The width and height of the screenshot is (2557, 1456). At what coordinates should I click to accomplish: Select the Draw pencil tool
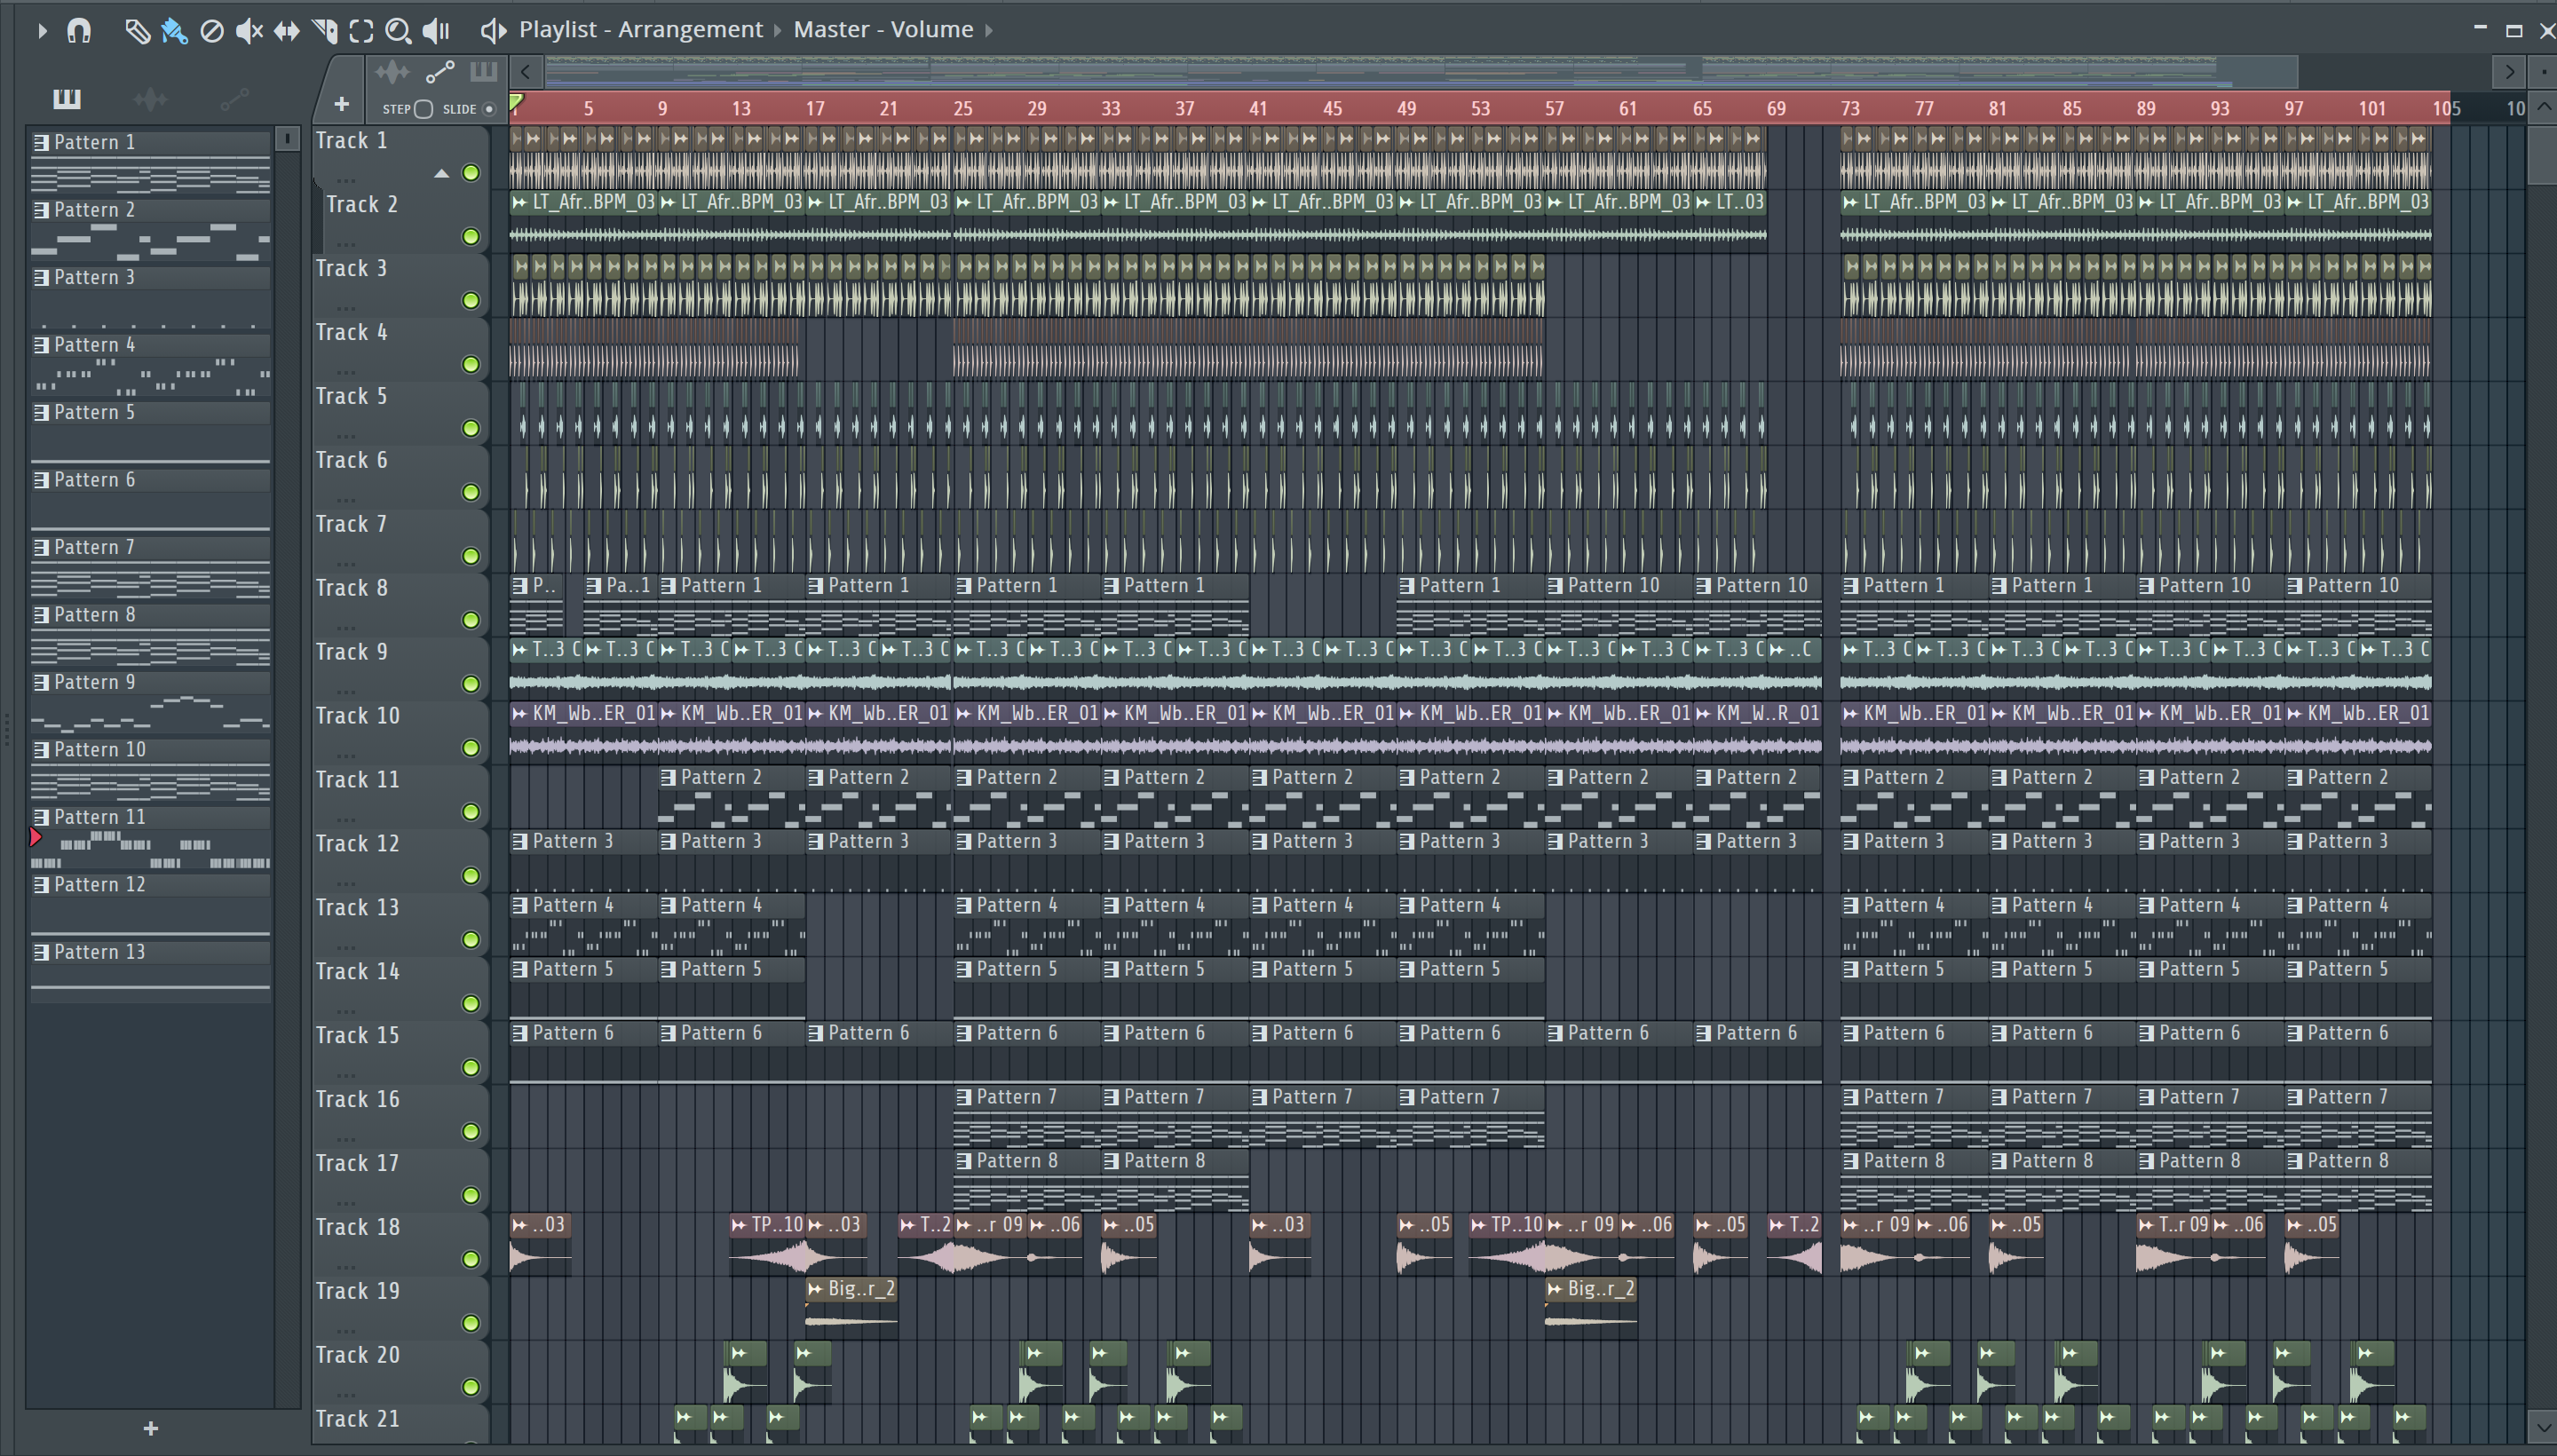pos(137,31)
